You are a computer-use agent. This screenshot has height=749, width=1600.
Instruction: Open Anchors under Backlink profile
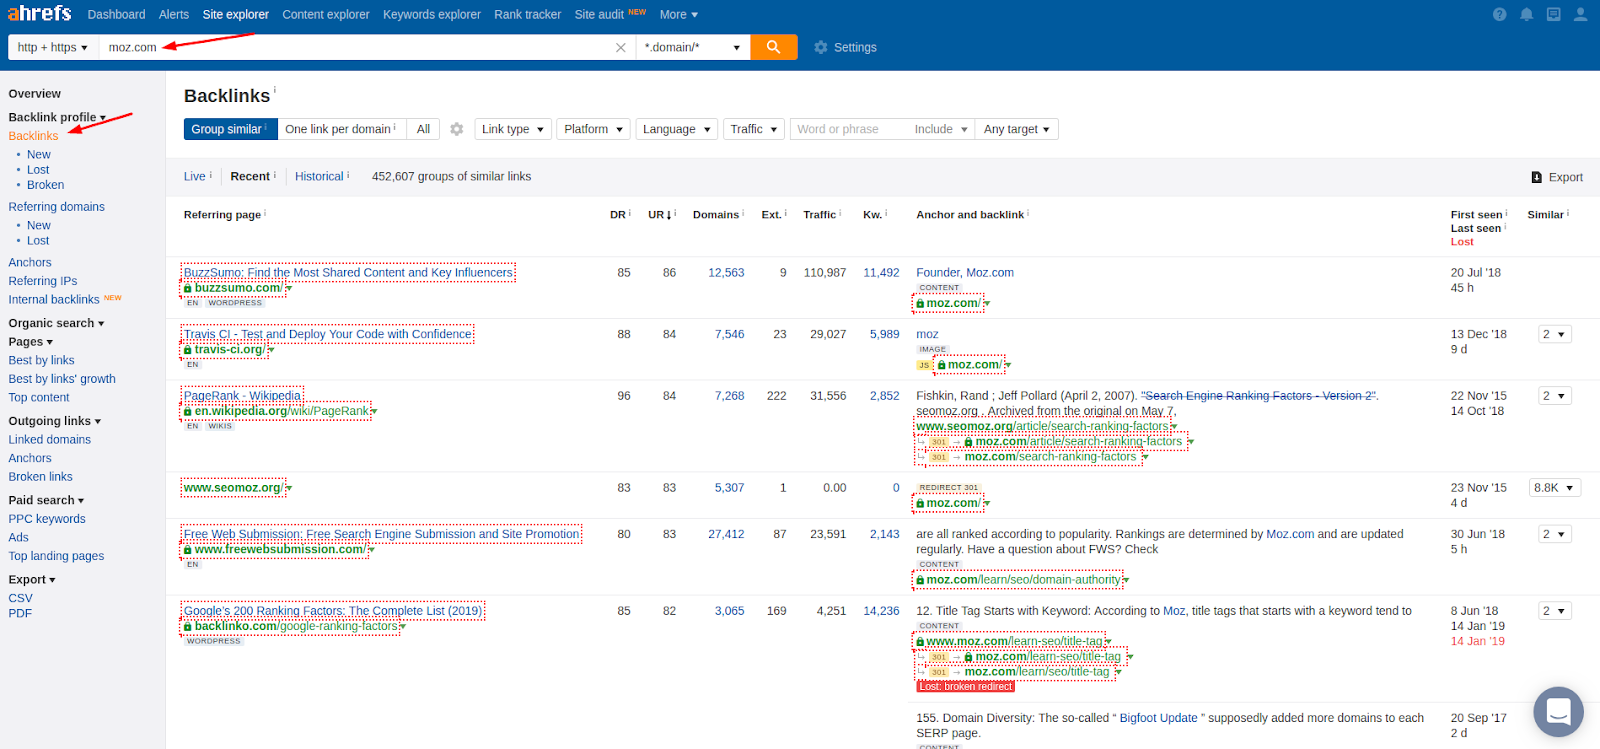[x=30, y=263]
